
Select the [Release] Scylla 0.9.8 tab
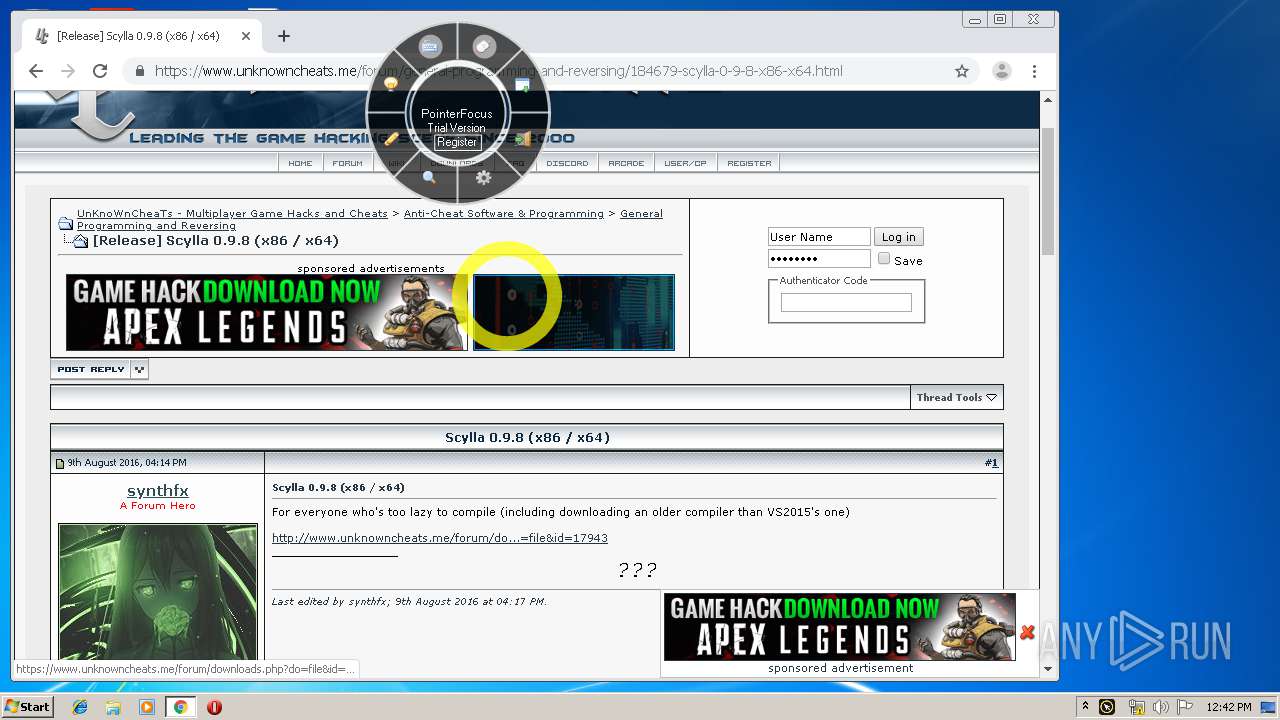coord(142,36)
